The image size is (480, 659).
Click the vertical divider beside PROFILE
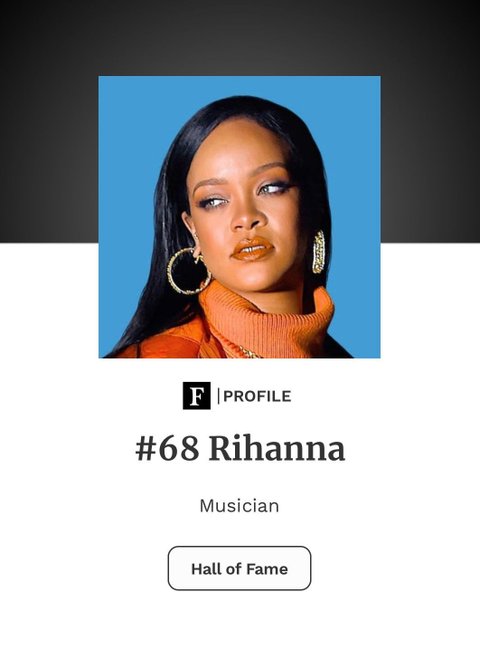pyautogui.click(x=218, y=396)
